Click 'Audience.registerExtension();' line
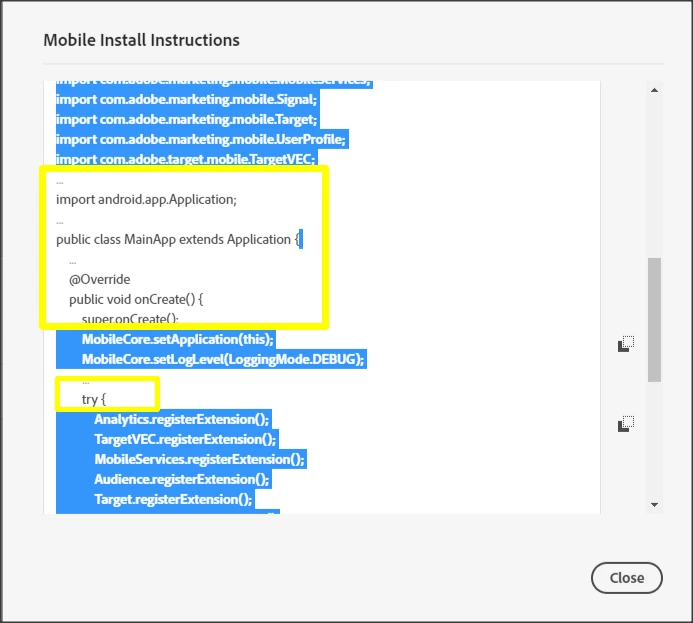The width and height of the screenshot is (693, 623). [x=182, y=479]
